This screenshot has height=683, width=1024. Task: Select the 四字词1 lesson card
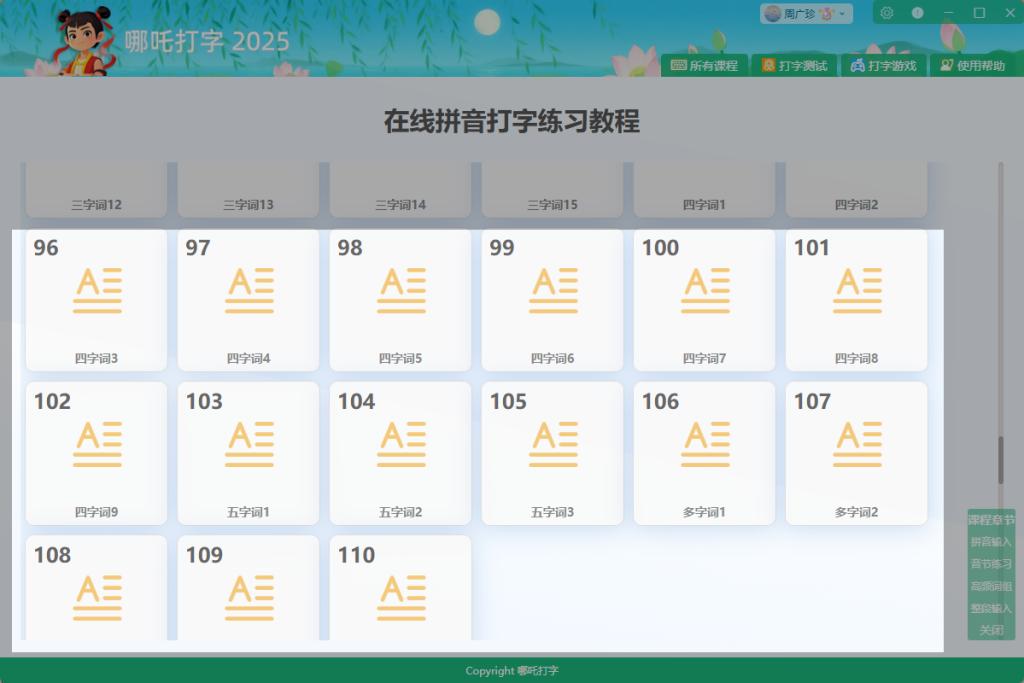click(x=705, y=192)
